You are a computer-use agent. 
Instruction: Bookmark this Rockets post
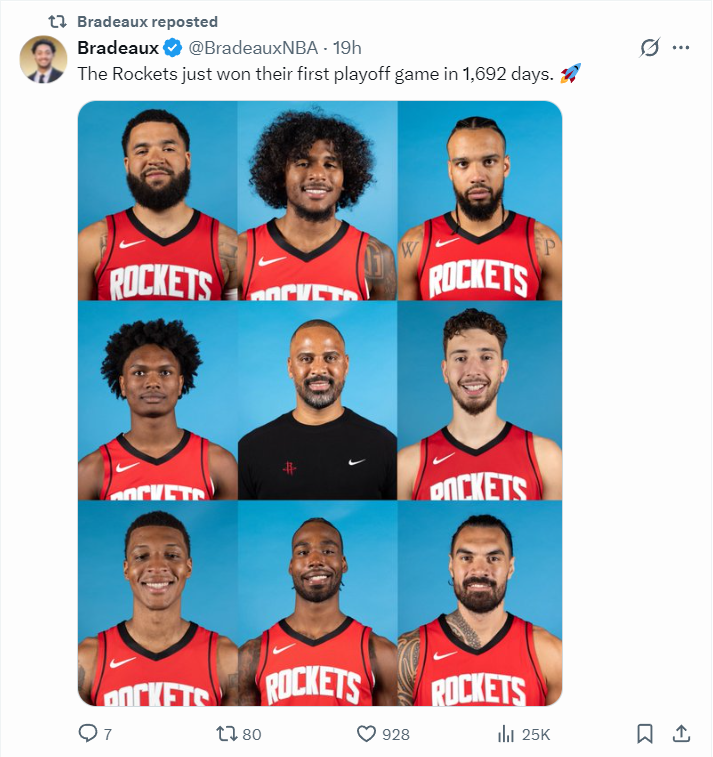tap(645, 733)
